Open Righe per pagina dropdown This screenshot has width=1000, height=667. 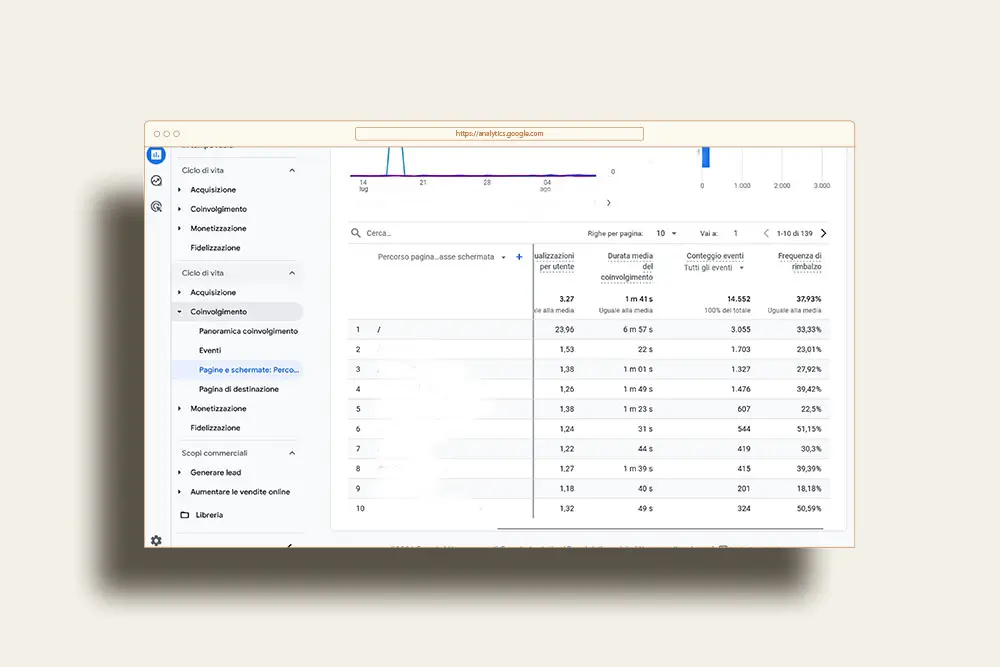(666, 233)
